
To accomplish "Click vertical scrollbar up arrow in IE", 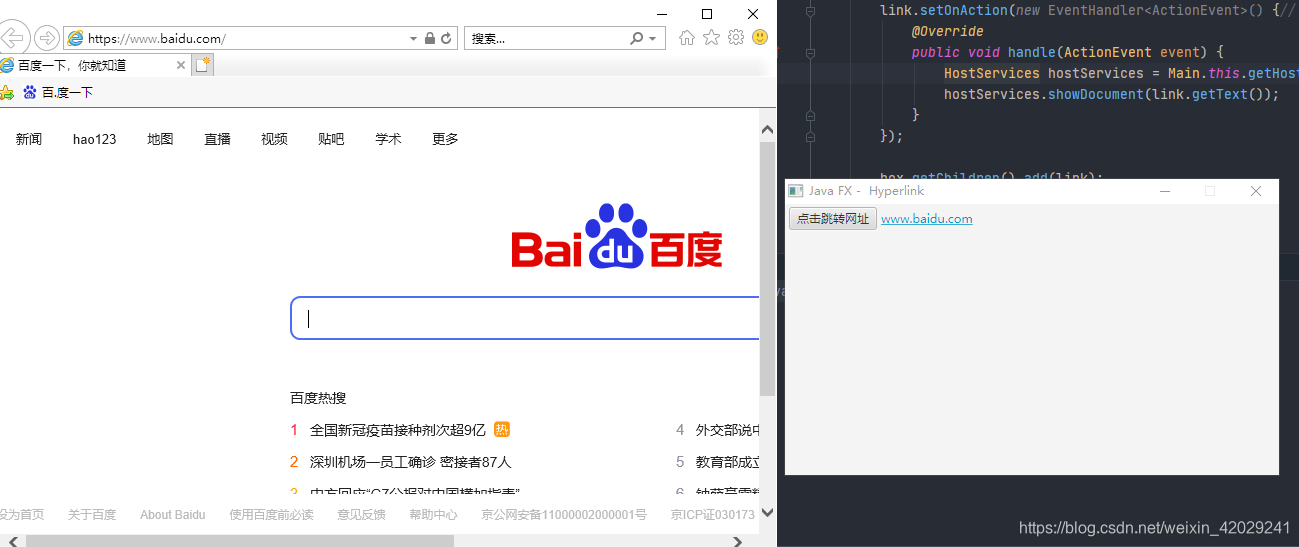I will [x=767, y=130].
